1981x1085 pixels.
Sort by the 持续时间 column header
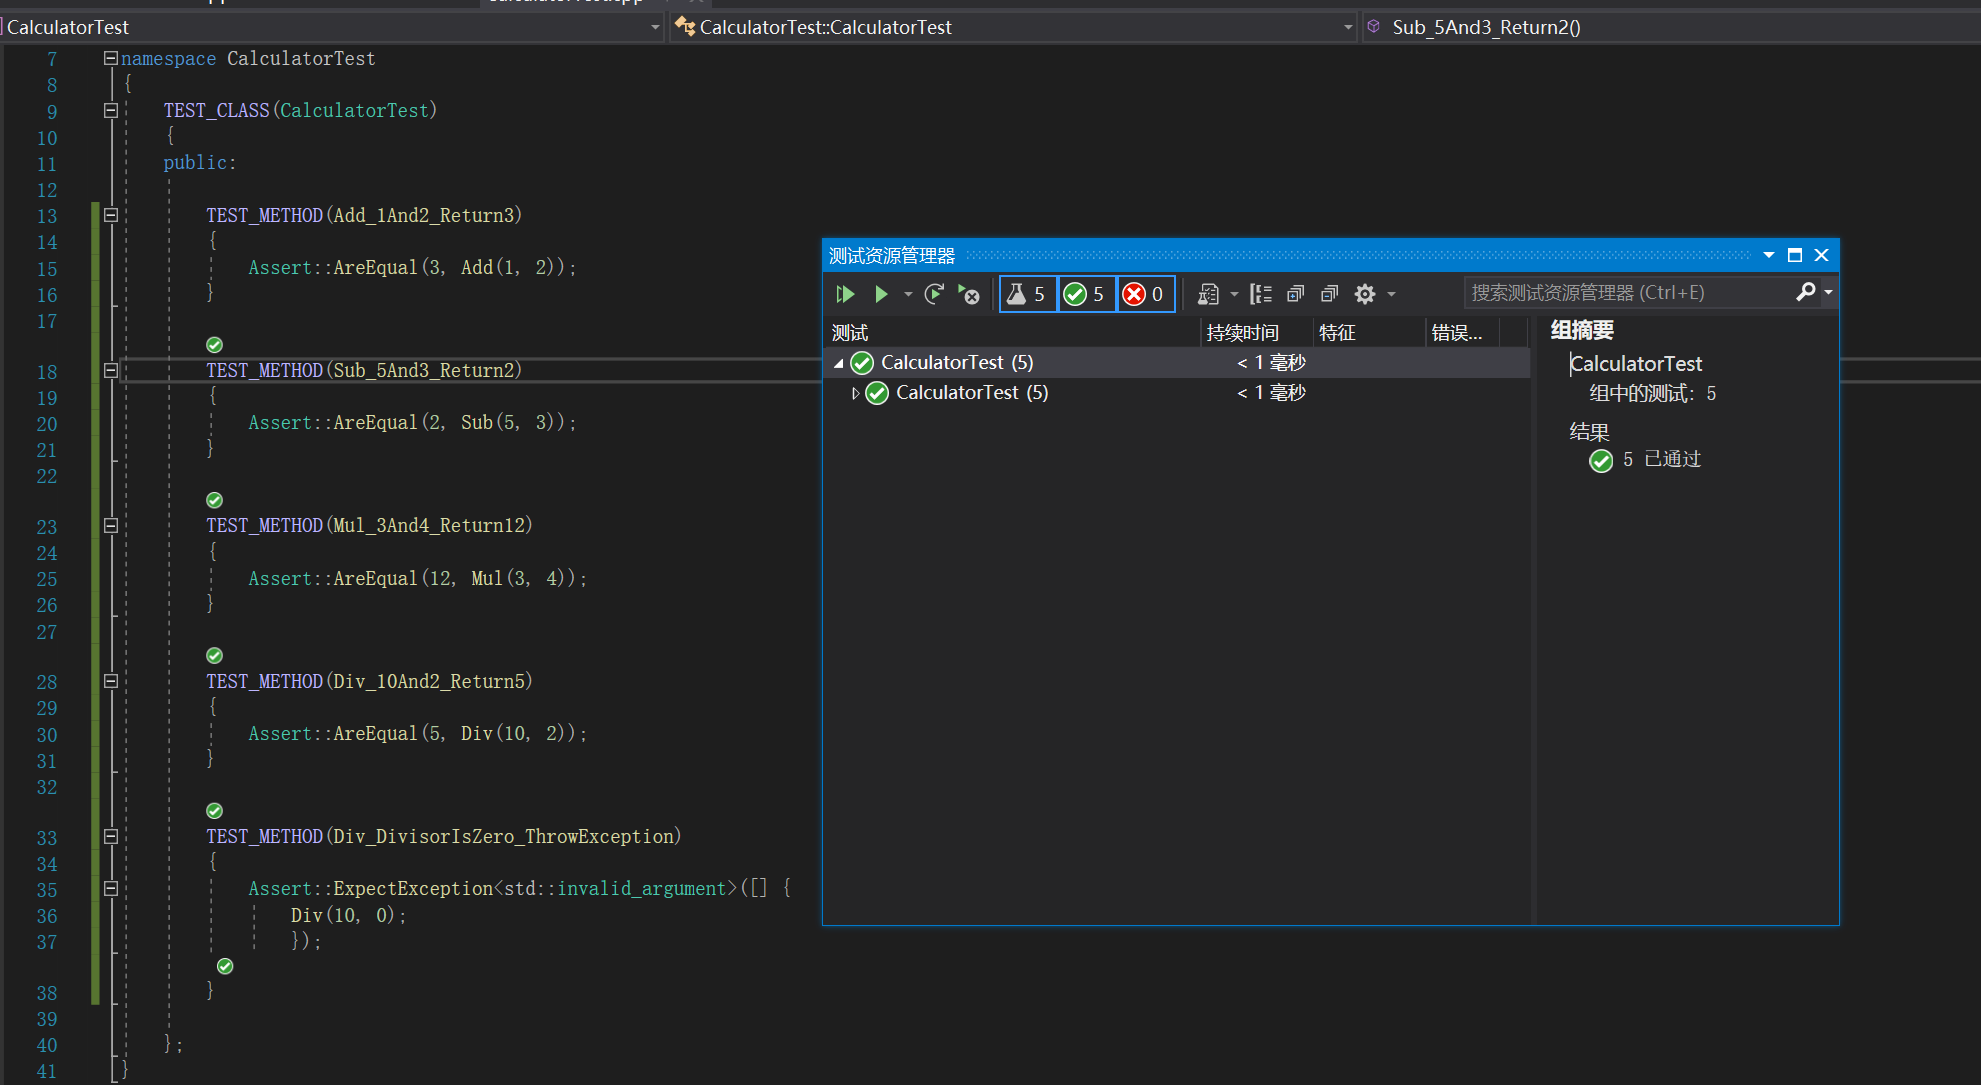(x=1256, y=333)
